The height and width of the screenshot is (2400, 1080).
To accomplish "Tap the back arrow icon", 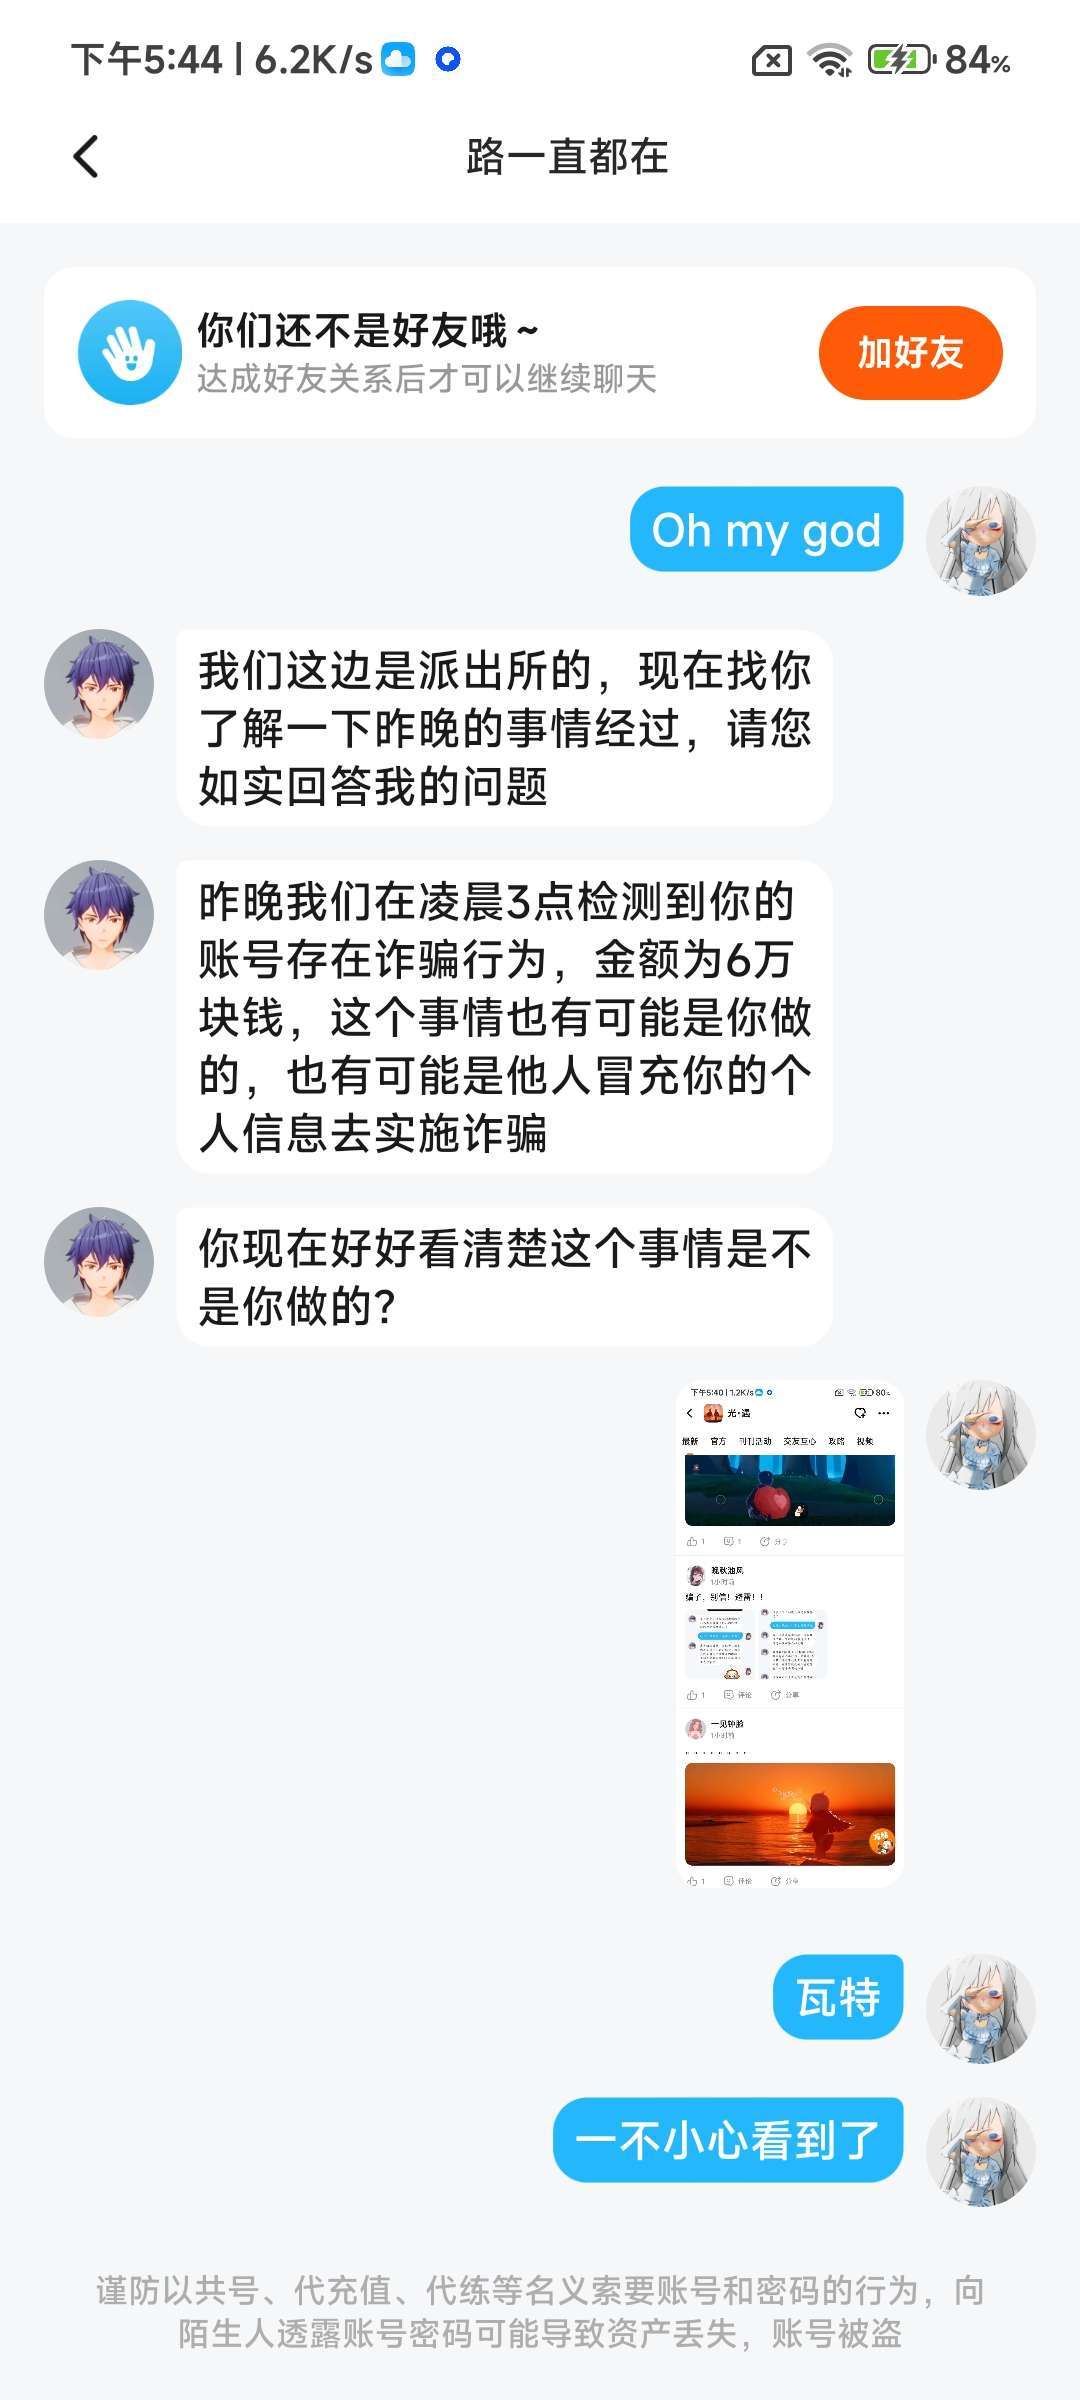I will (x=87, y=157).
